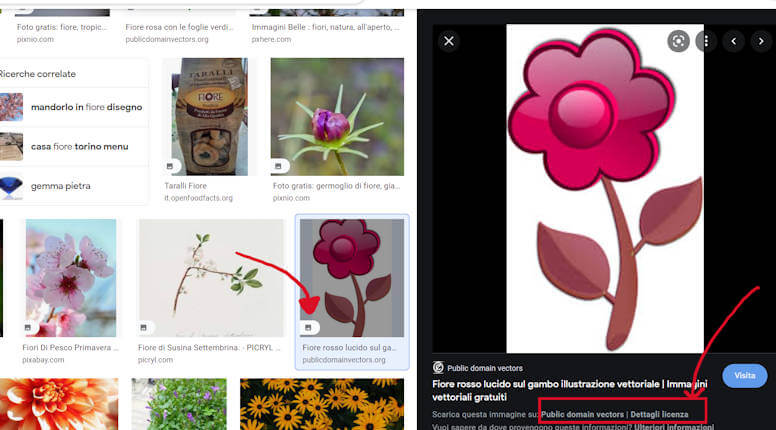Open the three-dot more options menu
The width and height of the screenshot is (776, 430).
click(706, 41)
